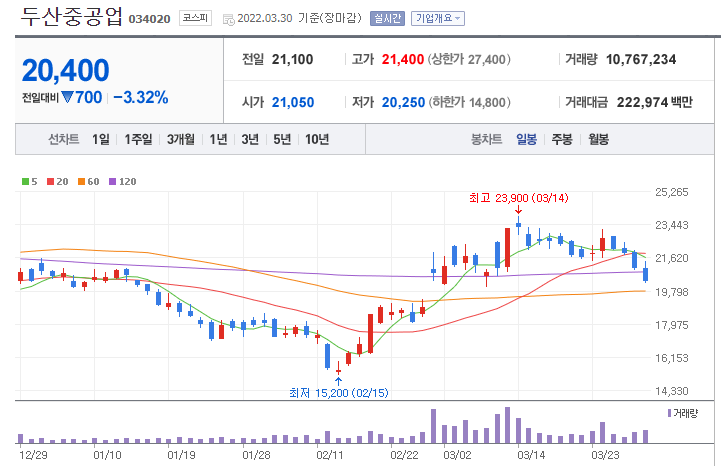Click the 02/11 date axis label

tap(330, 455)
